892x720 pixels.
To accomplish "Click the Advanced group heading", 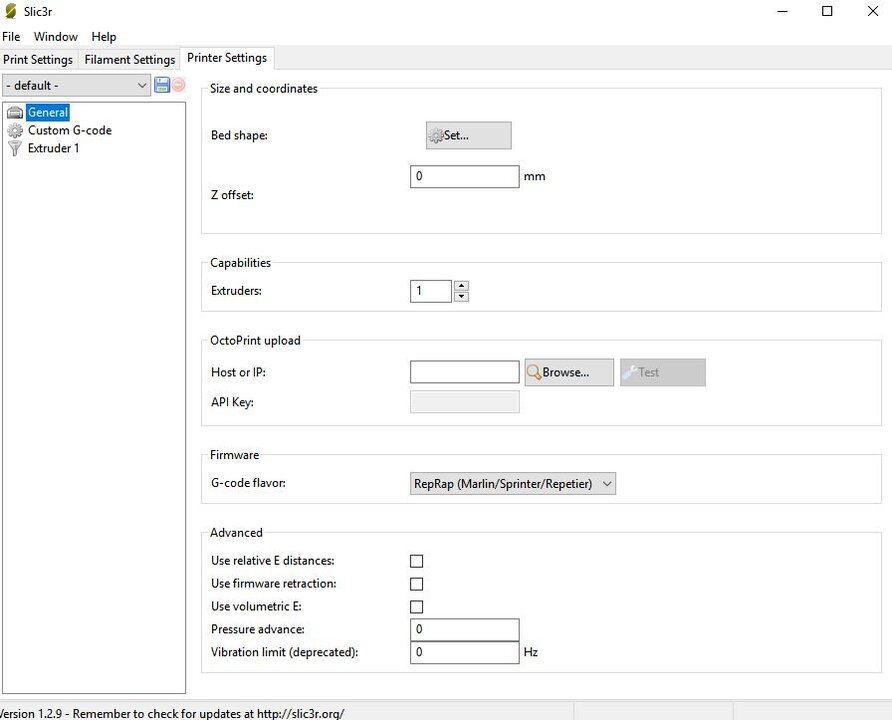I will click(x=236, y=533).
